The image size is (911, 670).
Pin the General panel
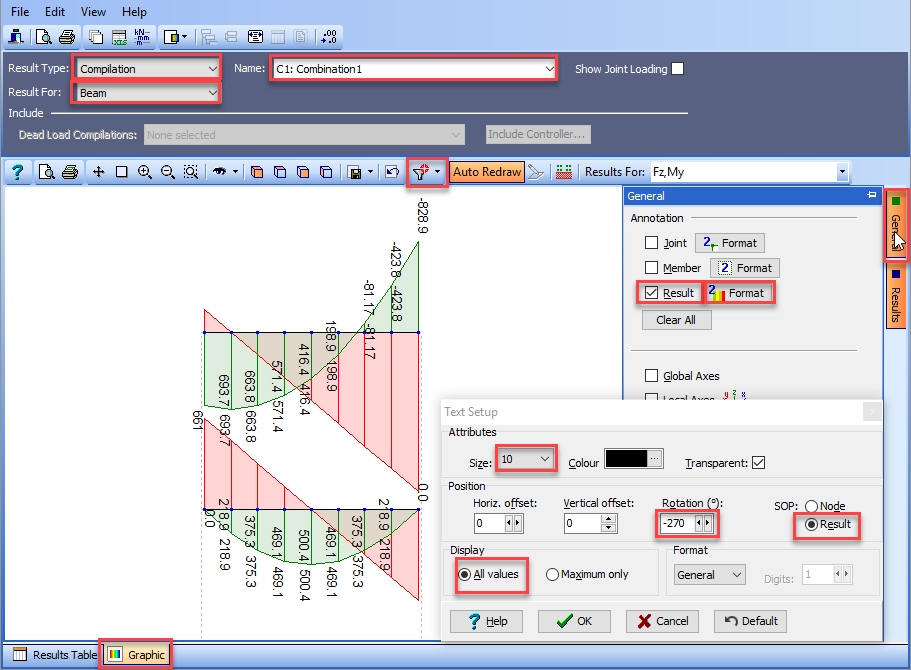871,195
